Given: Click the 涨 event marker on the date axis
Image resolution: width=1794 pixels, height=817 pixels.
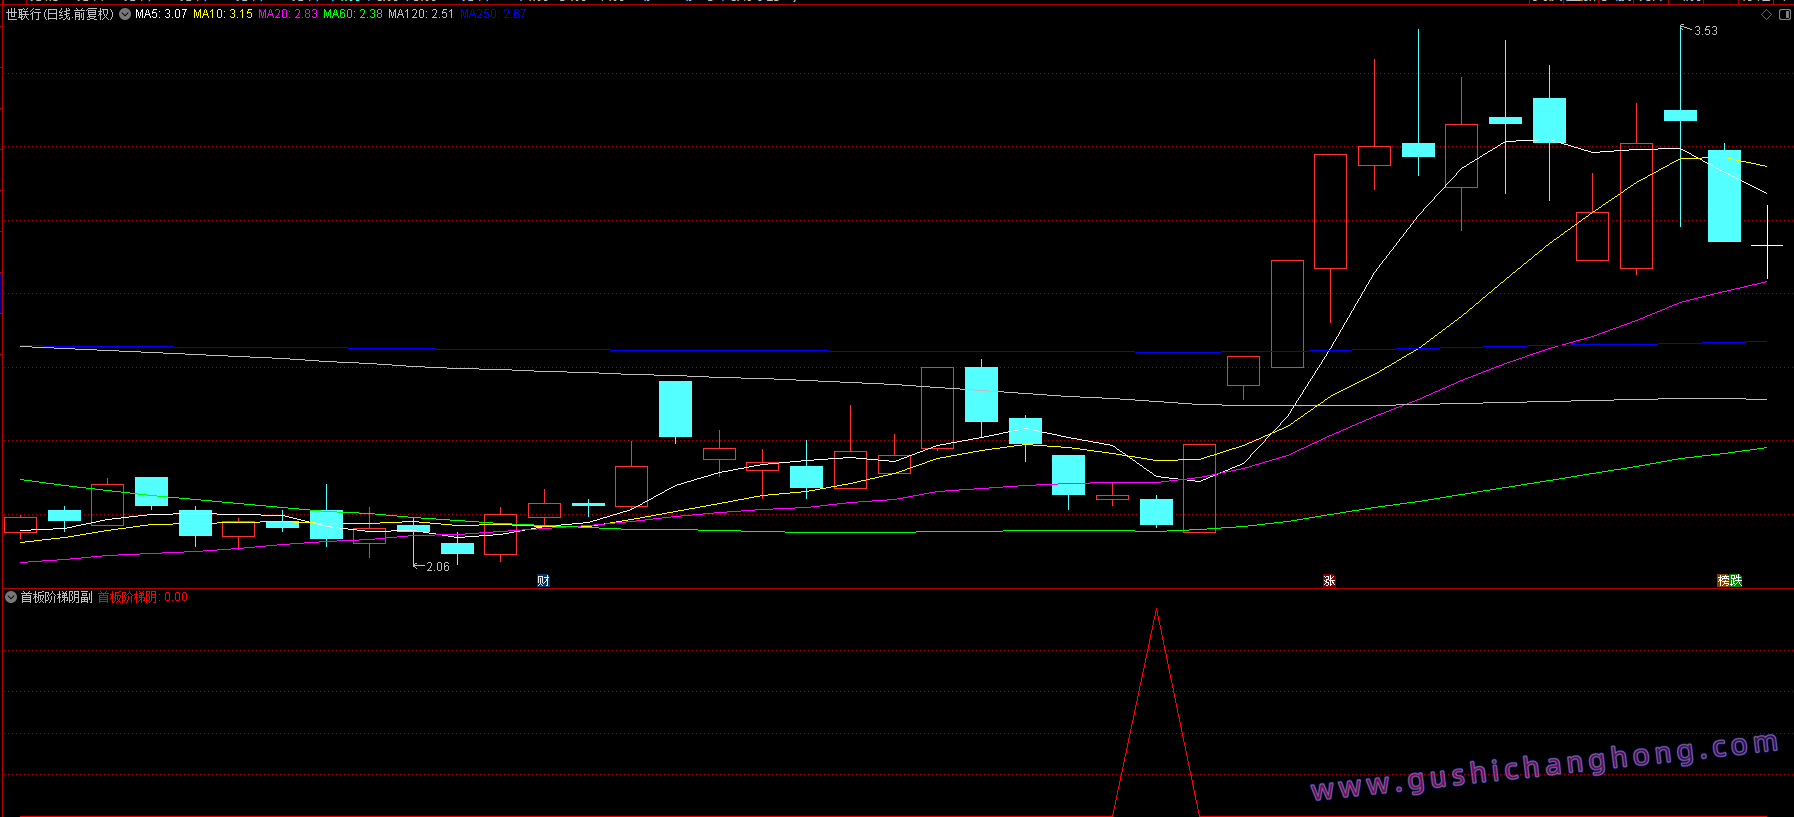Looking at the screenshot, I should [x=1329, y=581].
